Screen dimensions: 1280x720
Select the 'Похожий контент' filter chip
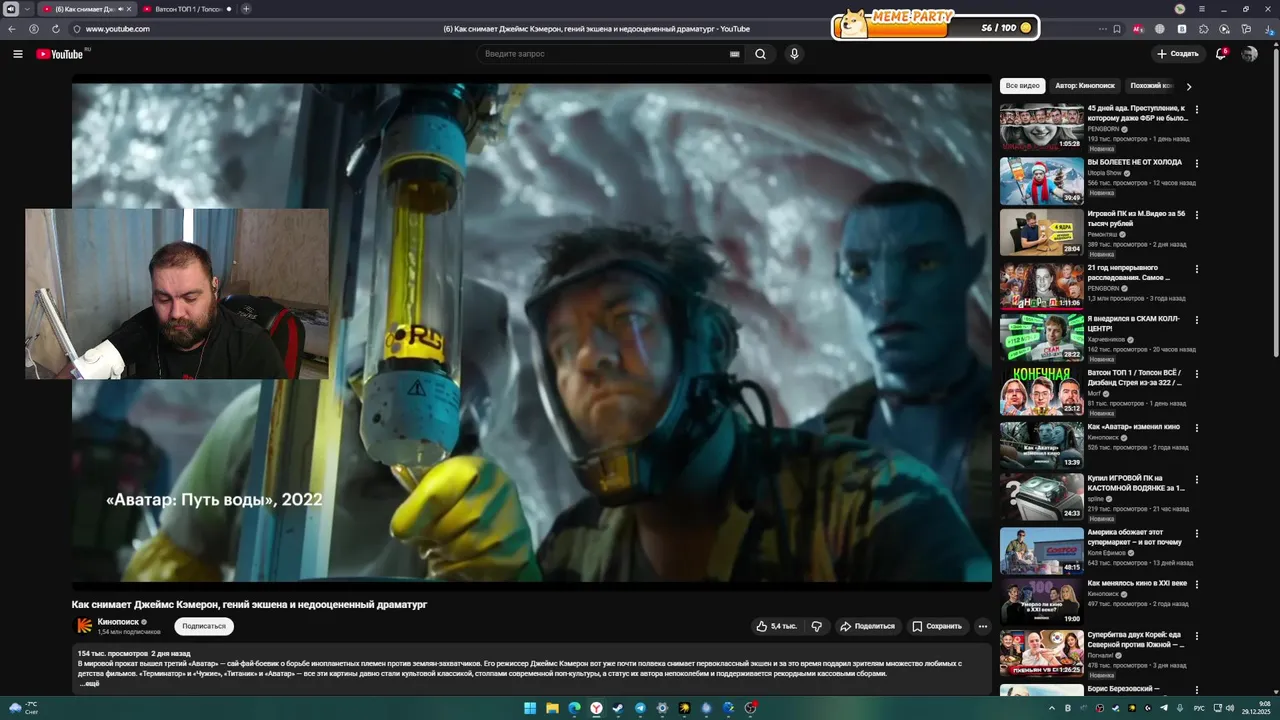(1151, 86)
